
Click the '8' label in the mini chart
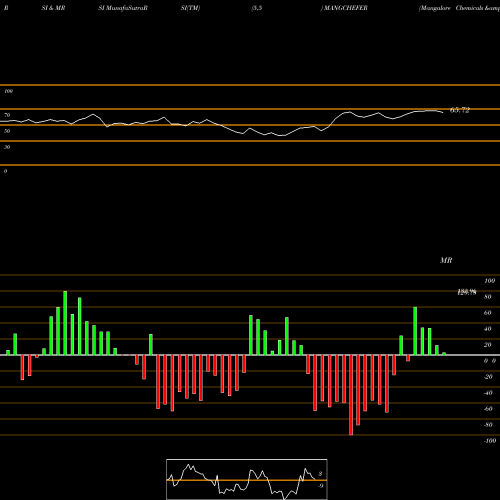point(320,474)
